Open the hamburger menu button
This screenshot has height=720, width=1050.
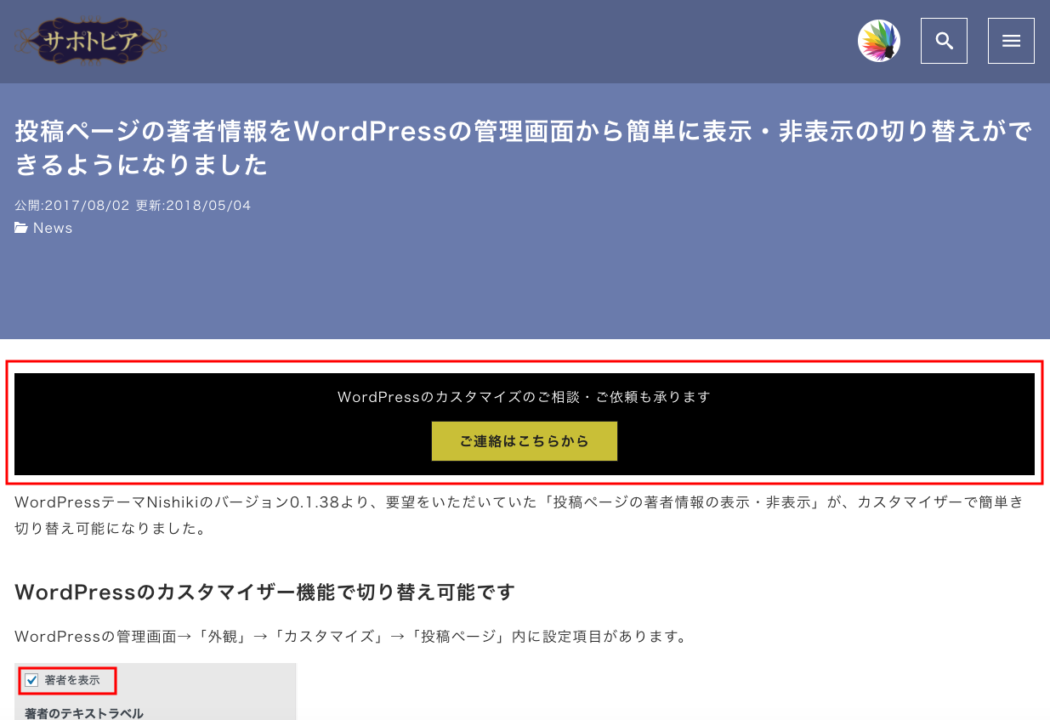point(1010,41)
